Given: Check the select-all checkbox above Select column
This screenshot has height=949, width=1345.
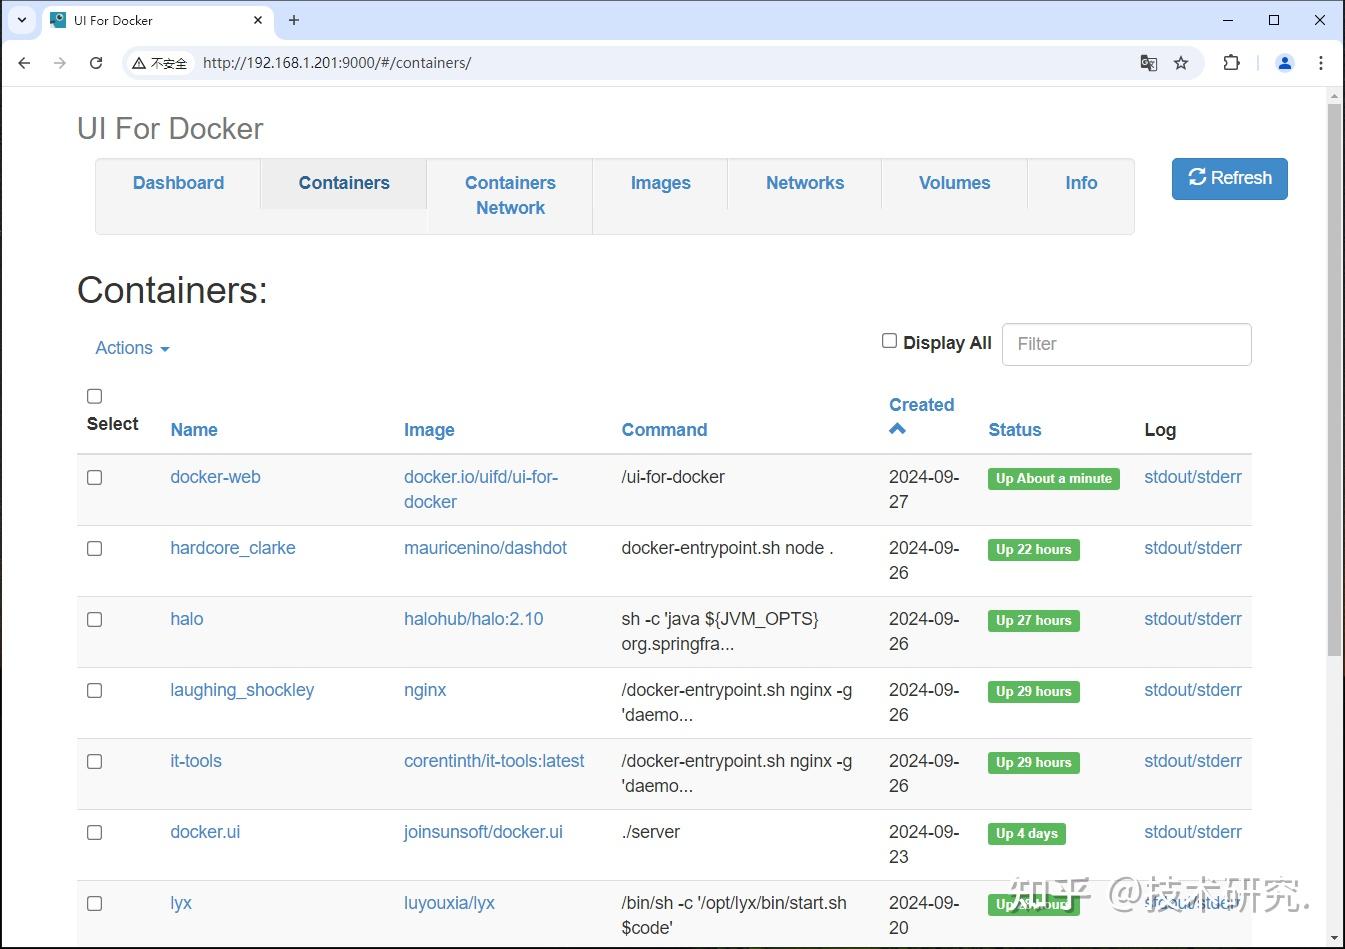Looking at the screenshot, I should point(94,396).
